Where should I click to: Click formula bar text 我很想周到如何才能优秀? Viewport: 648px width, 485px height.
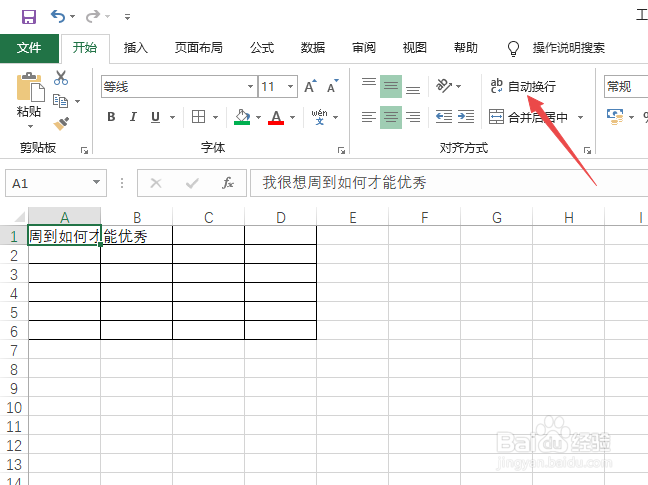point(344,182)
